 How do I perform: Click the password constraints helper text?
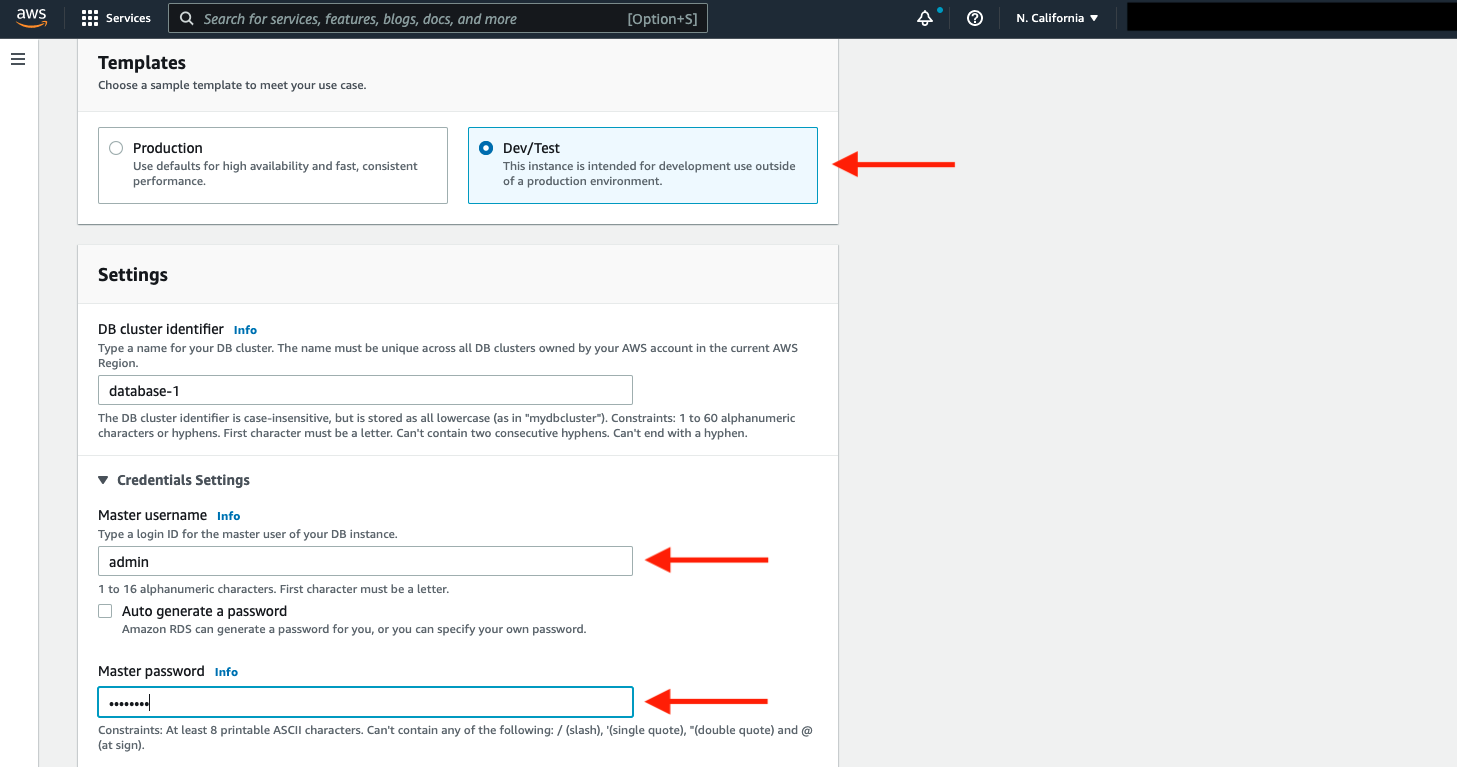(455, 738)
